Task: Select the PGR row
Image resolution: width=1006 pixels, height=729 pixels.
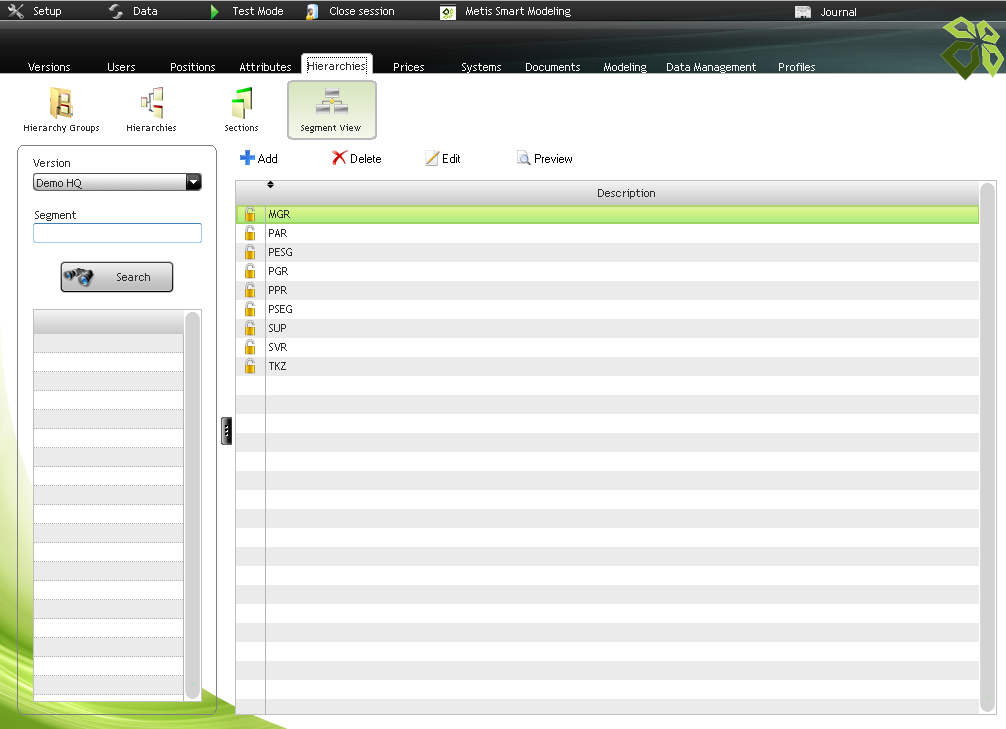Action: [608, 271]
